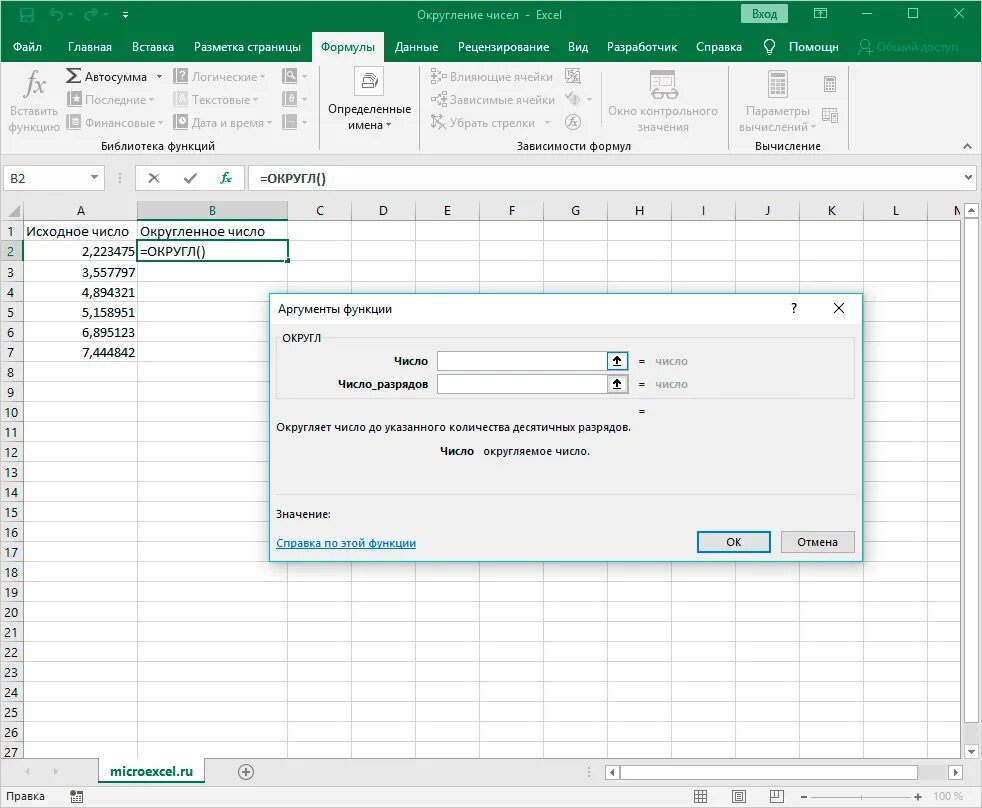The image size is (982, 808).
Task: Open Окно контрольного значения
Action: click(663, 101)
